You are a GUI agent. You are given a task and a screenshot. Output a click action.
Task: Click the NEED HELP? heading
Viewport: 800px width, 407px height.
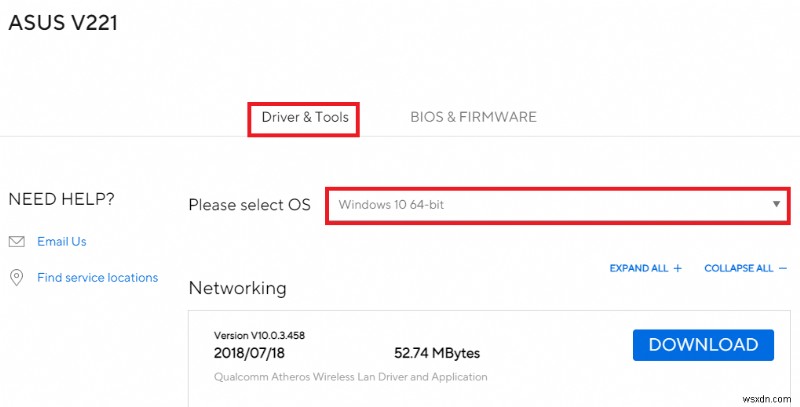[61, 199]
